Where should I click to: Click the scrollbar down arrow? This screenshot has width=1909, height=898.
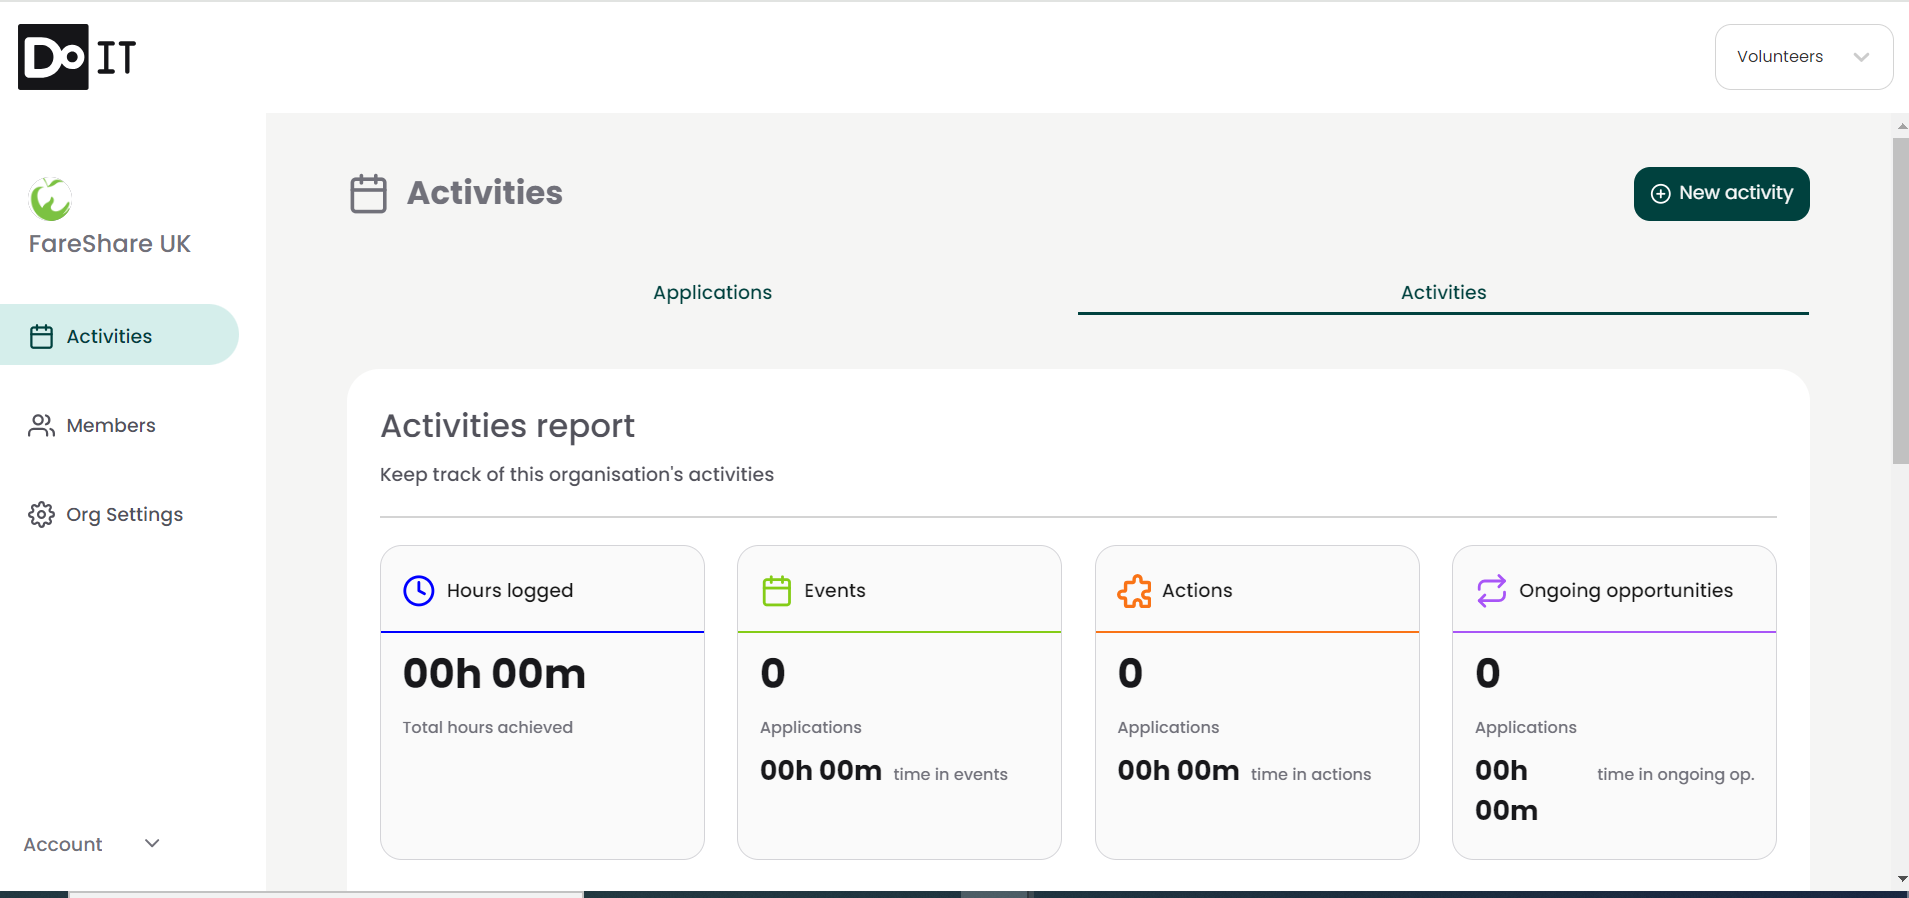pyautogui.click(x=1901, y=879)
